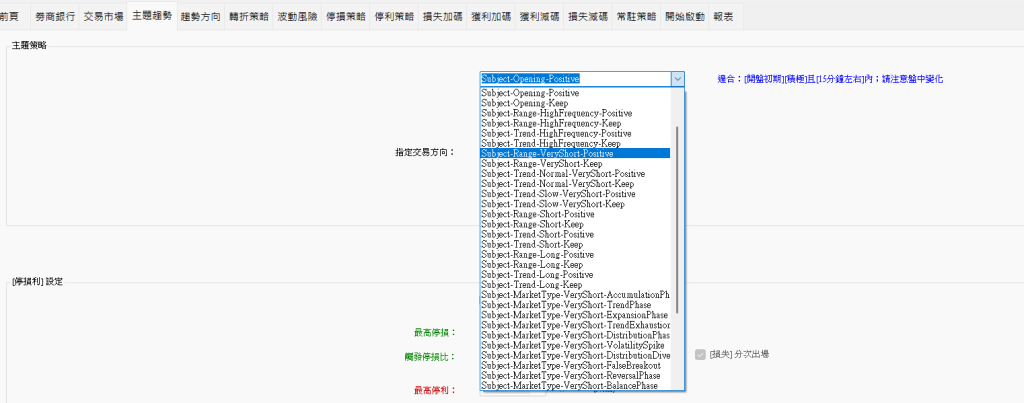Return to the 前頁 tab
This screenshot has height=403, width=1024.
(x=10, y=17)
